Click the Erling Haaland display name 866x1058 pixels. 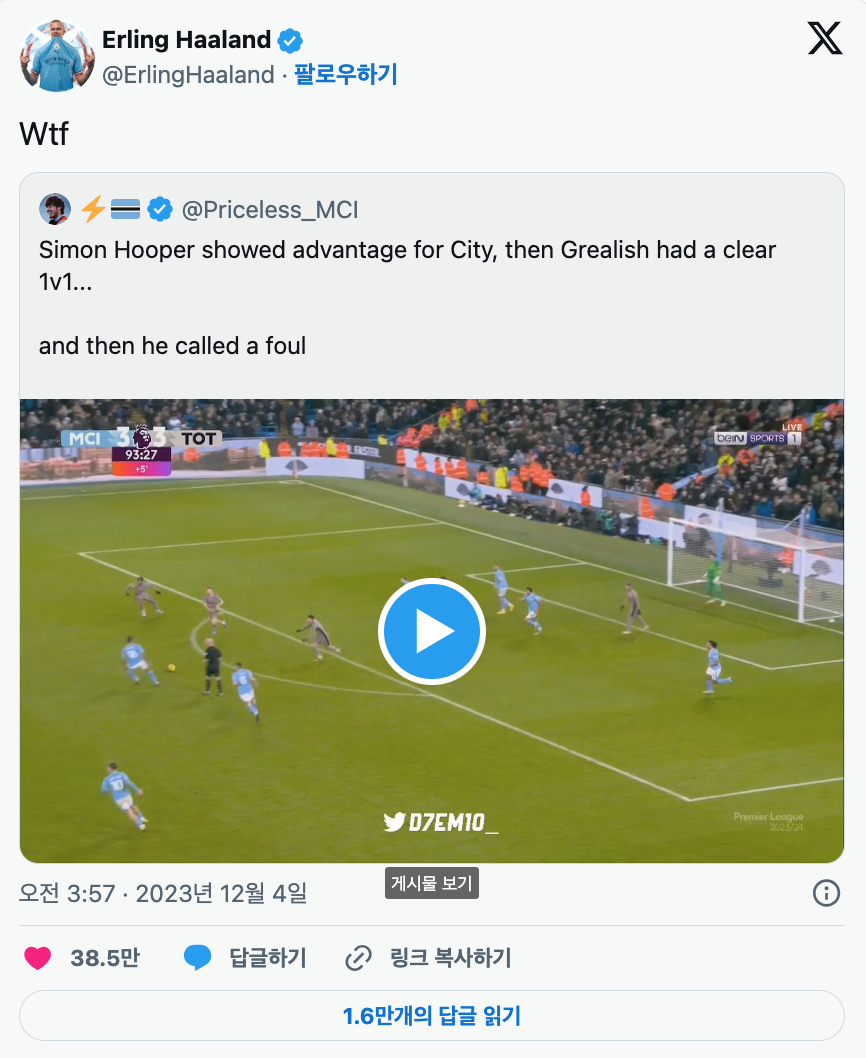[186, 40]
